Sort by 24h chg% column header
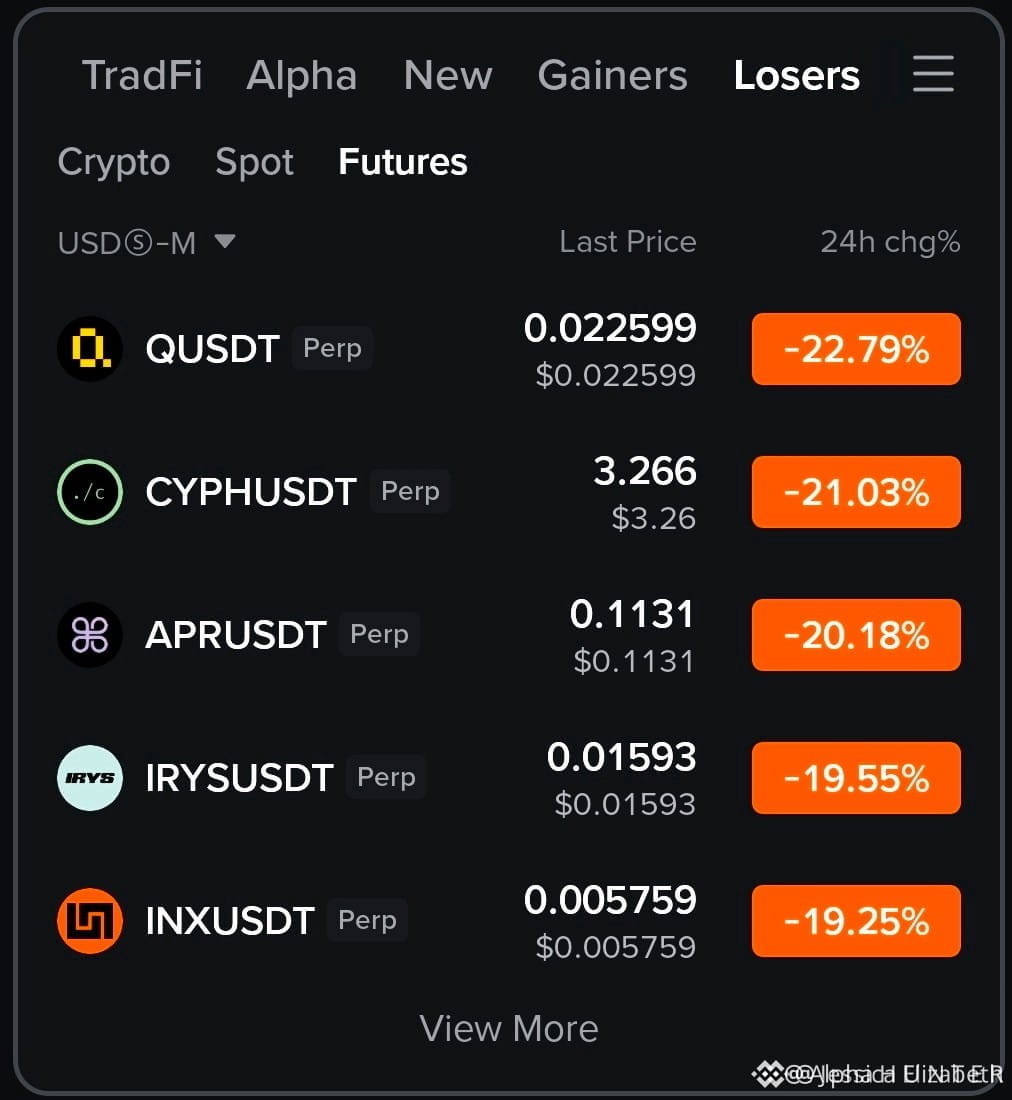Screen dimensions: 1012x1100 coord(890,242)
